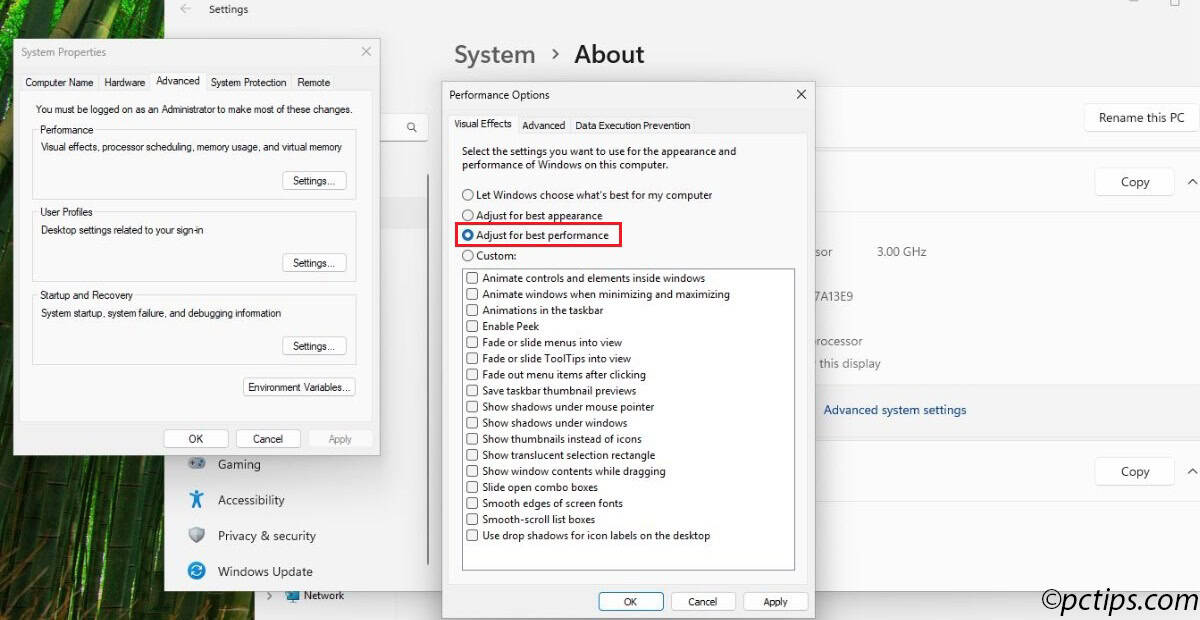Check Animate windows when minimizing and maximizing
1200x620 pixels.
(472, 294)
